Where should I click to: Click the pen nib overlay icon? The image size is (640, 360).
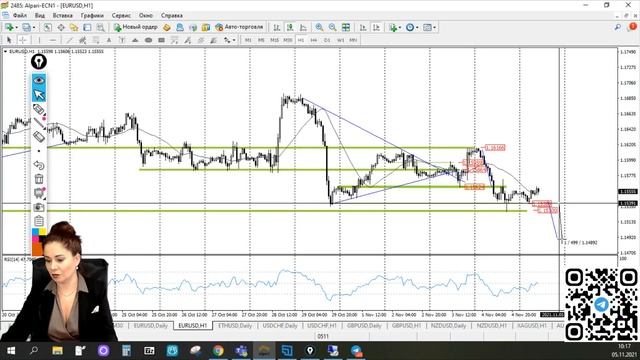click(x=39, y=62)
